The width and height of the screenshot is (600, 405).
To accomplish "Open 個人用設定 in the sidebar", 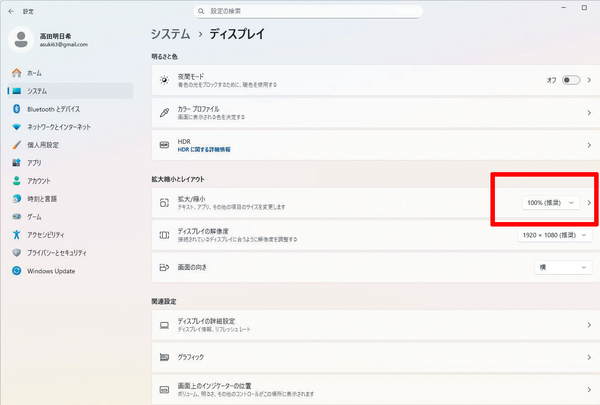I will click(70, 145).
